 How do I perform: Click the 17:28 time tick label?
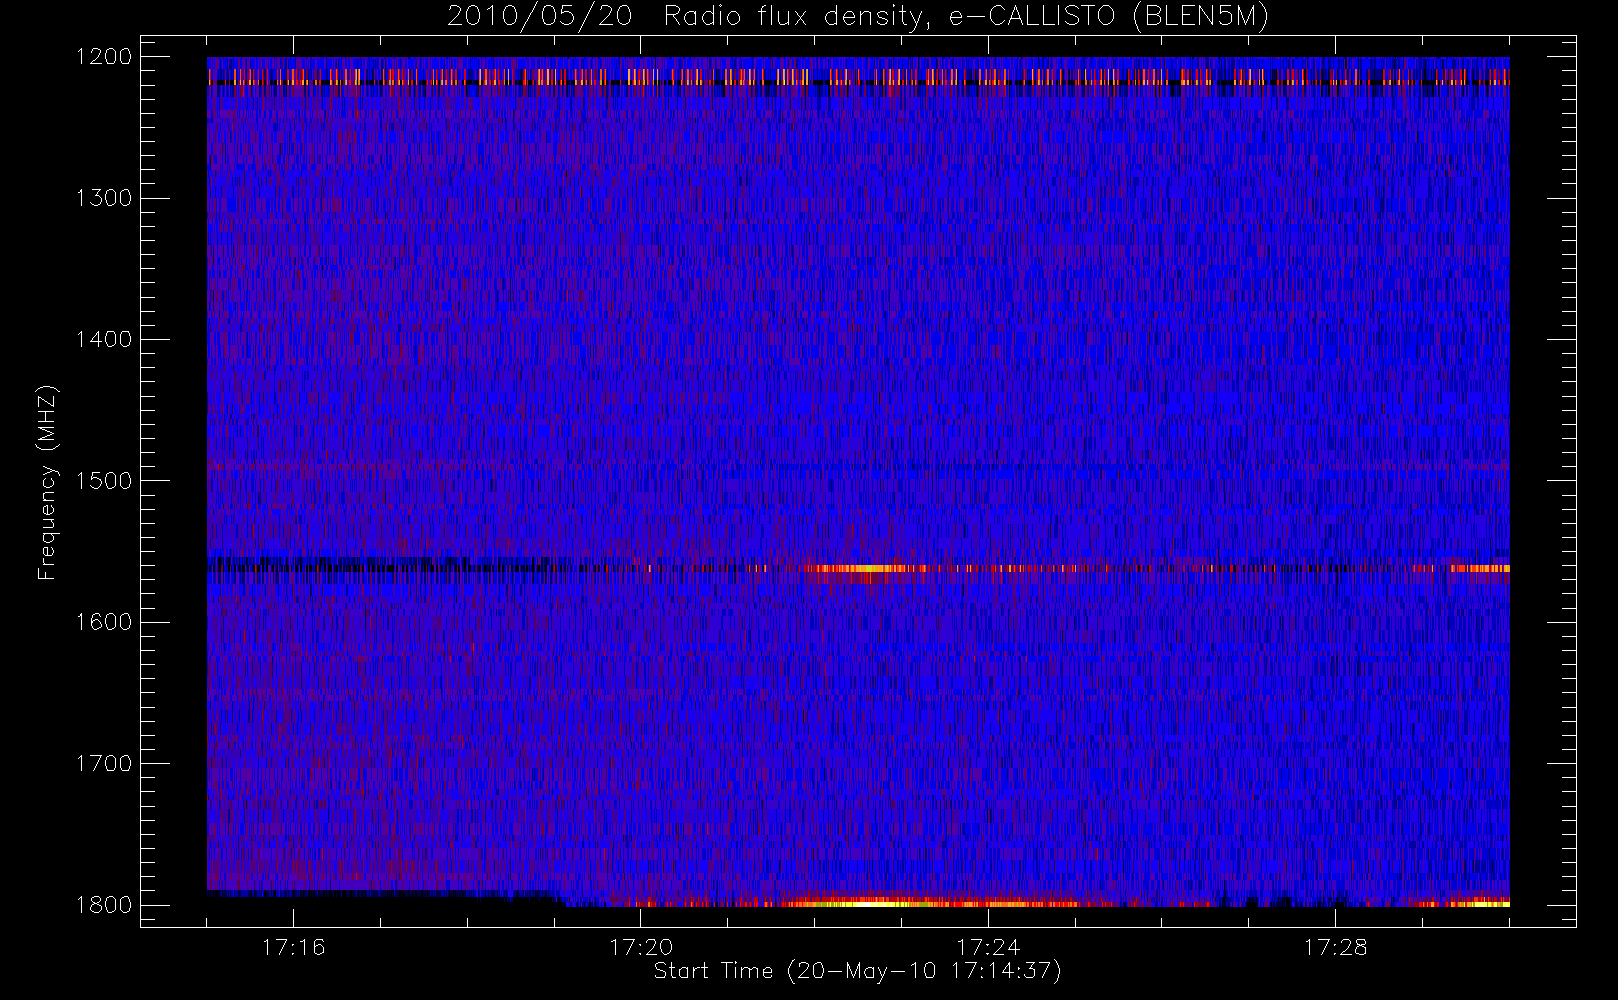point(1335,946)
